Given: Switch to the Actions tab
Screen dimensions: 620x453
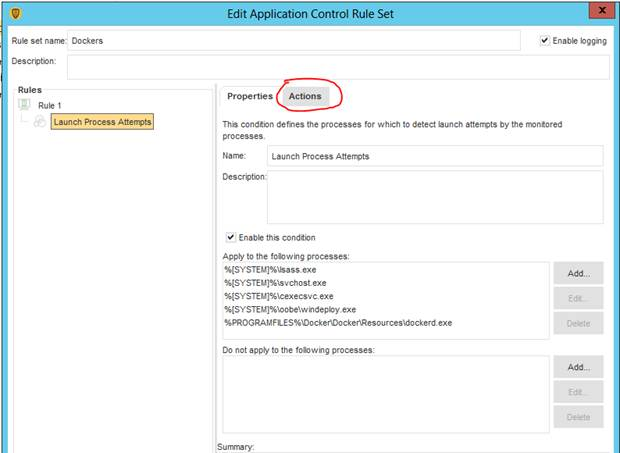Looking at the screenshot, I should click(x=305, y=96).
